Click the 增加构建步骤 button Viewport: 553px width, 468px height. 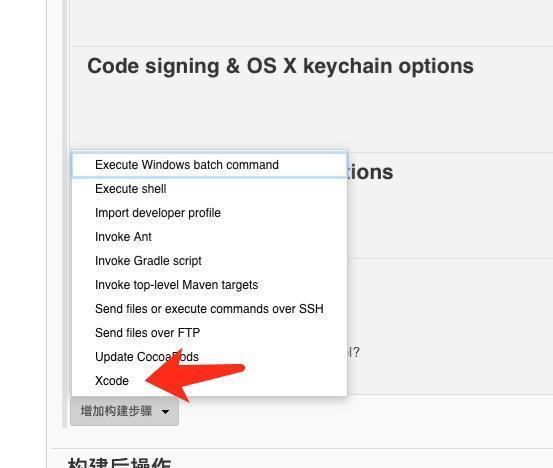(x=124, y=411)
